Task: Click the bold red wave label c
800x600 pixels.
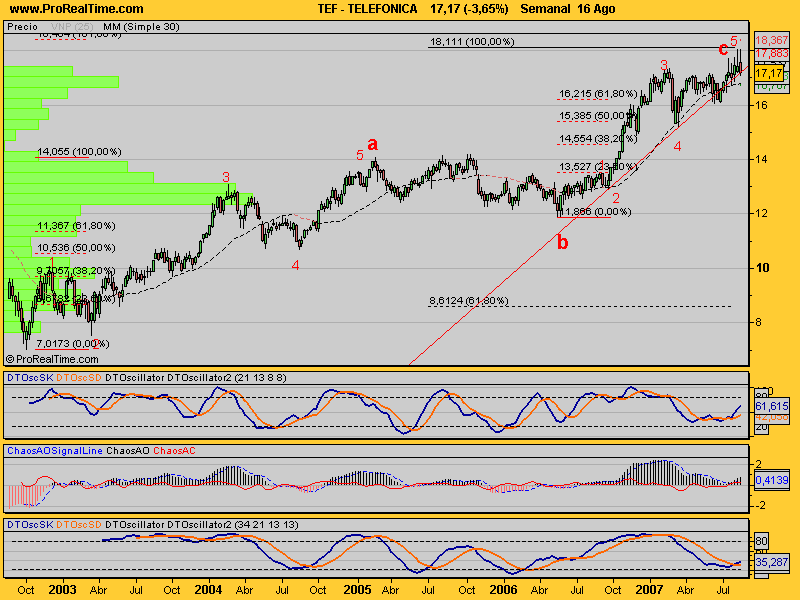Action: pos(723,49)
